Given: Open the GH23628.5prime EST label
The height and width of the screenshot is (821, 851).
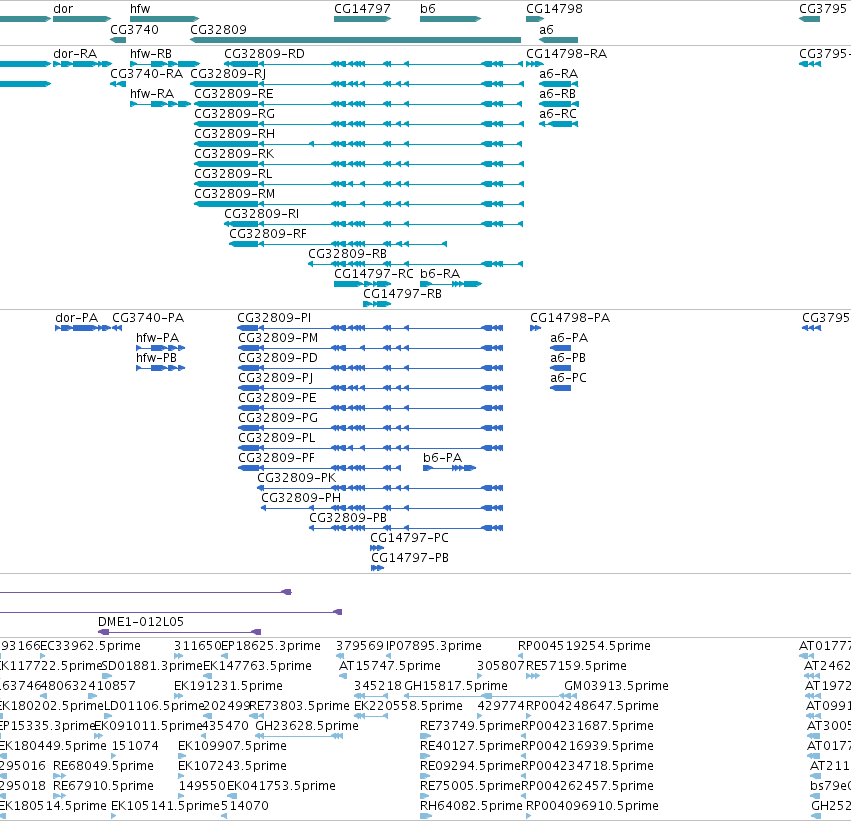Looking at the screenshot, I should pos(307,726).
